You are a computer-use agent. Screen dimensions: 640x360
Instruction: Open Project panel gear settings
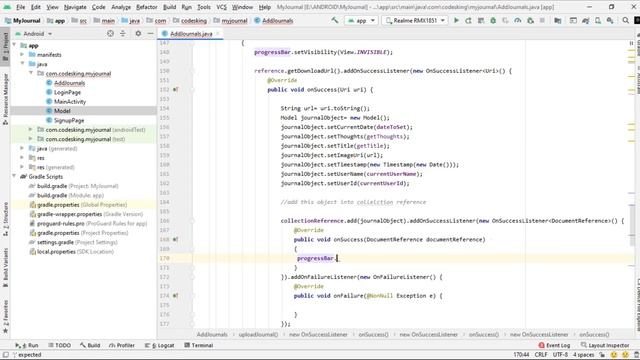point(138,33)
